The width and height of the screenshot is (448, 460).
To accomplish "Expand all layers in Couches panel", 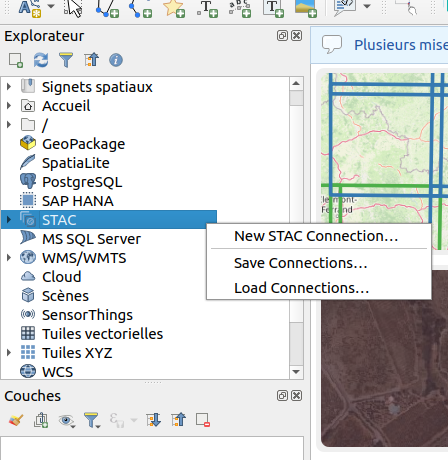I will [153, 420].
